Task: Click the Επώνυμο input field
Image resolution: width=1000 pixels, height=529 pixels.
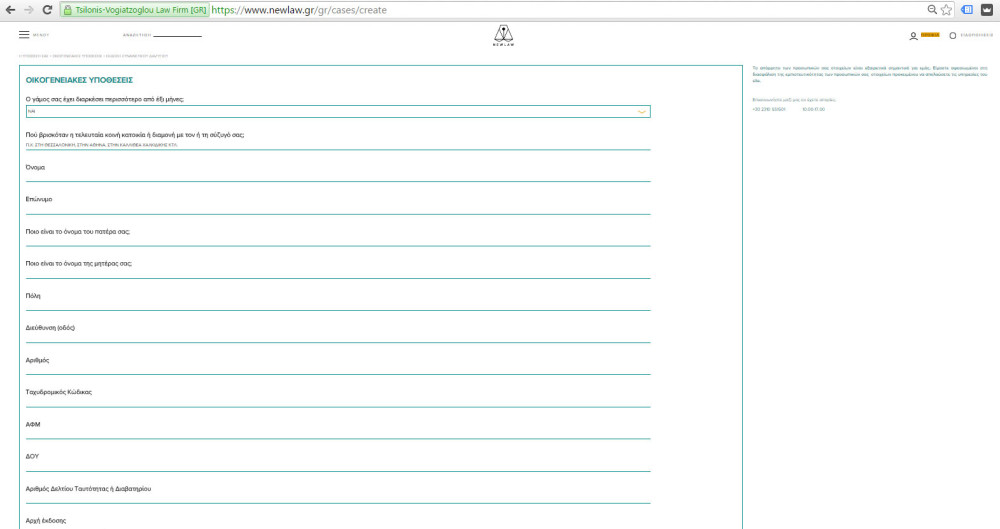Action: (x=338, y=208)
